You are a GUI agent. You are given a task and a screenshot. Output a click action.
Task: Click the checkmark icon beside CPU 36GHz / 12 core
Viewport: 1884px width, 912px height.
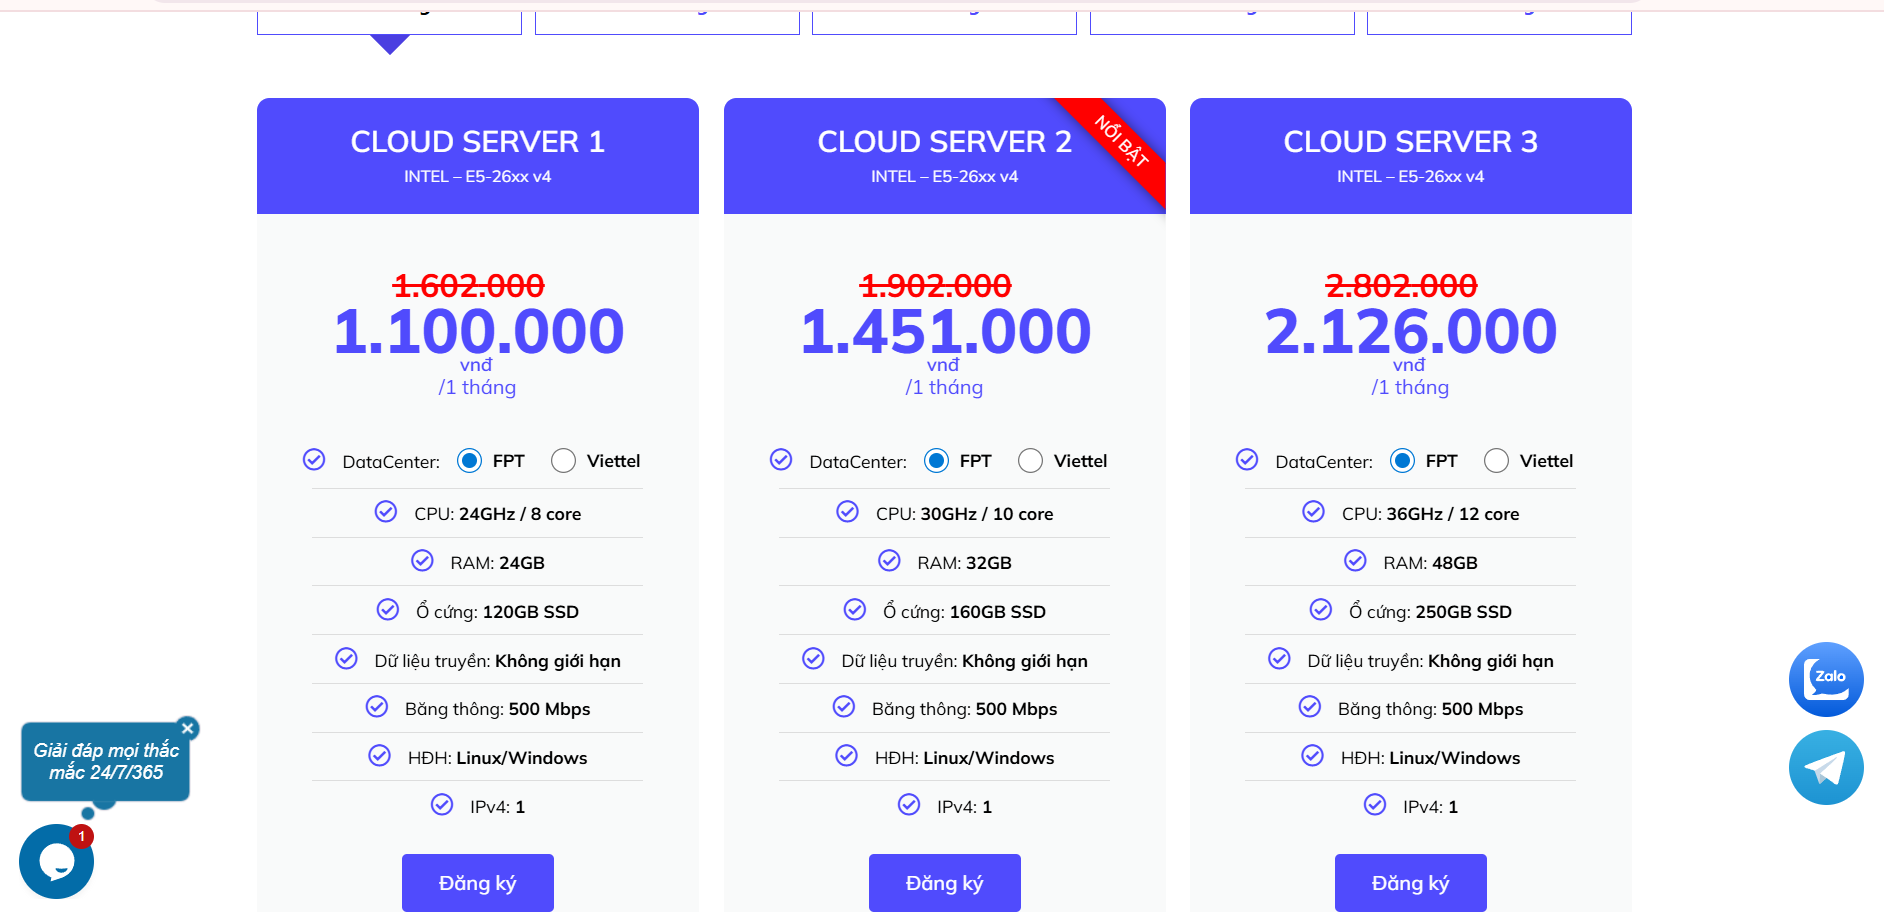pos(1313,512)
